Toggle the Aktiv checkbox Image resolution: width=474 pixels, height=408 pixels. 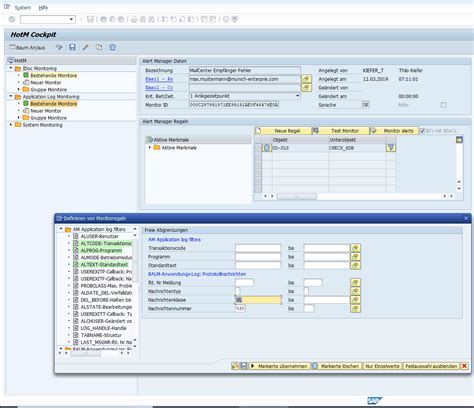(x=443, y=105)
